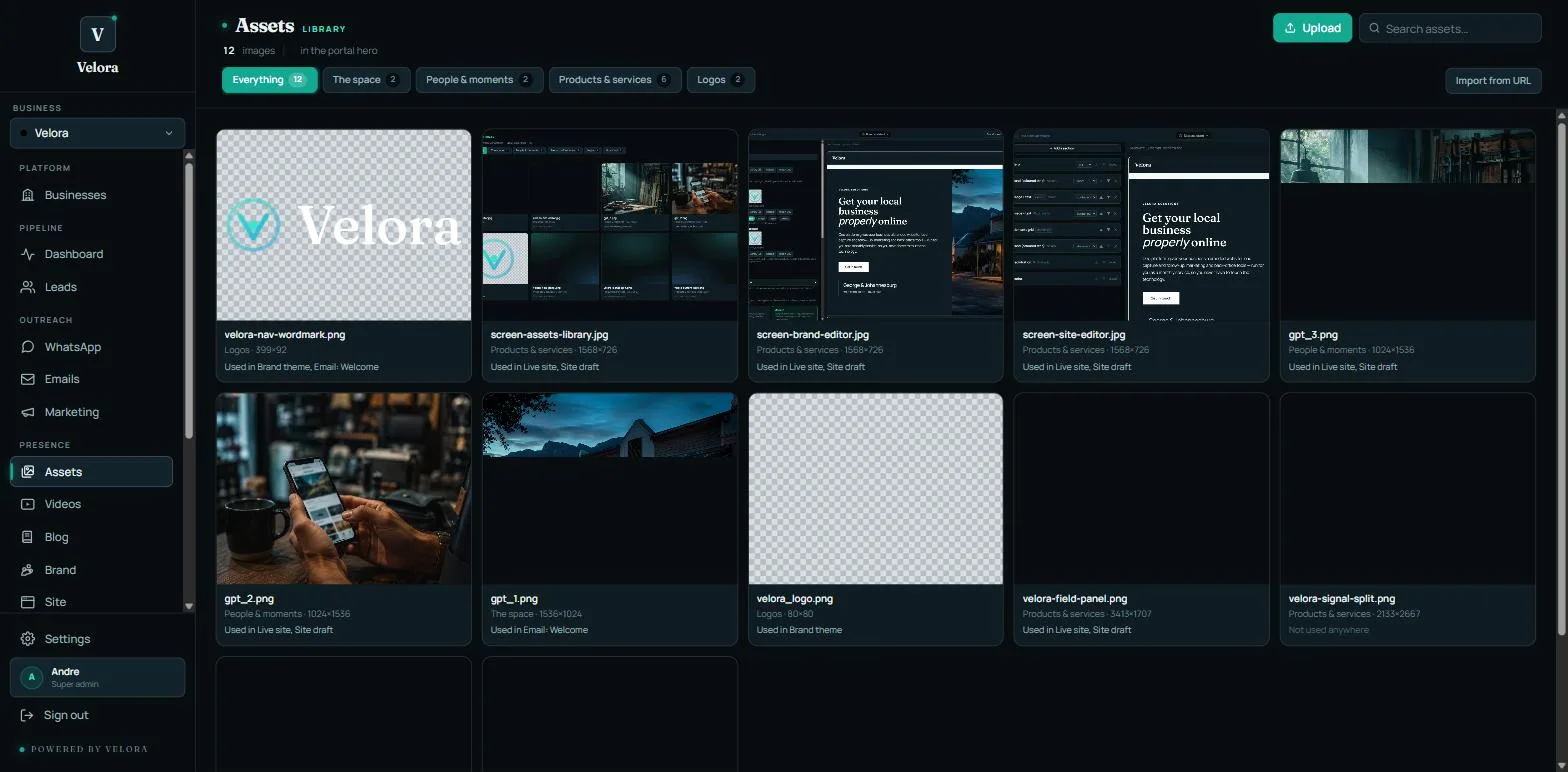Click "in the portal hero" text
The height and width of the screenshot is (772, 1568).
coord(339,50)
